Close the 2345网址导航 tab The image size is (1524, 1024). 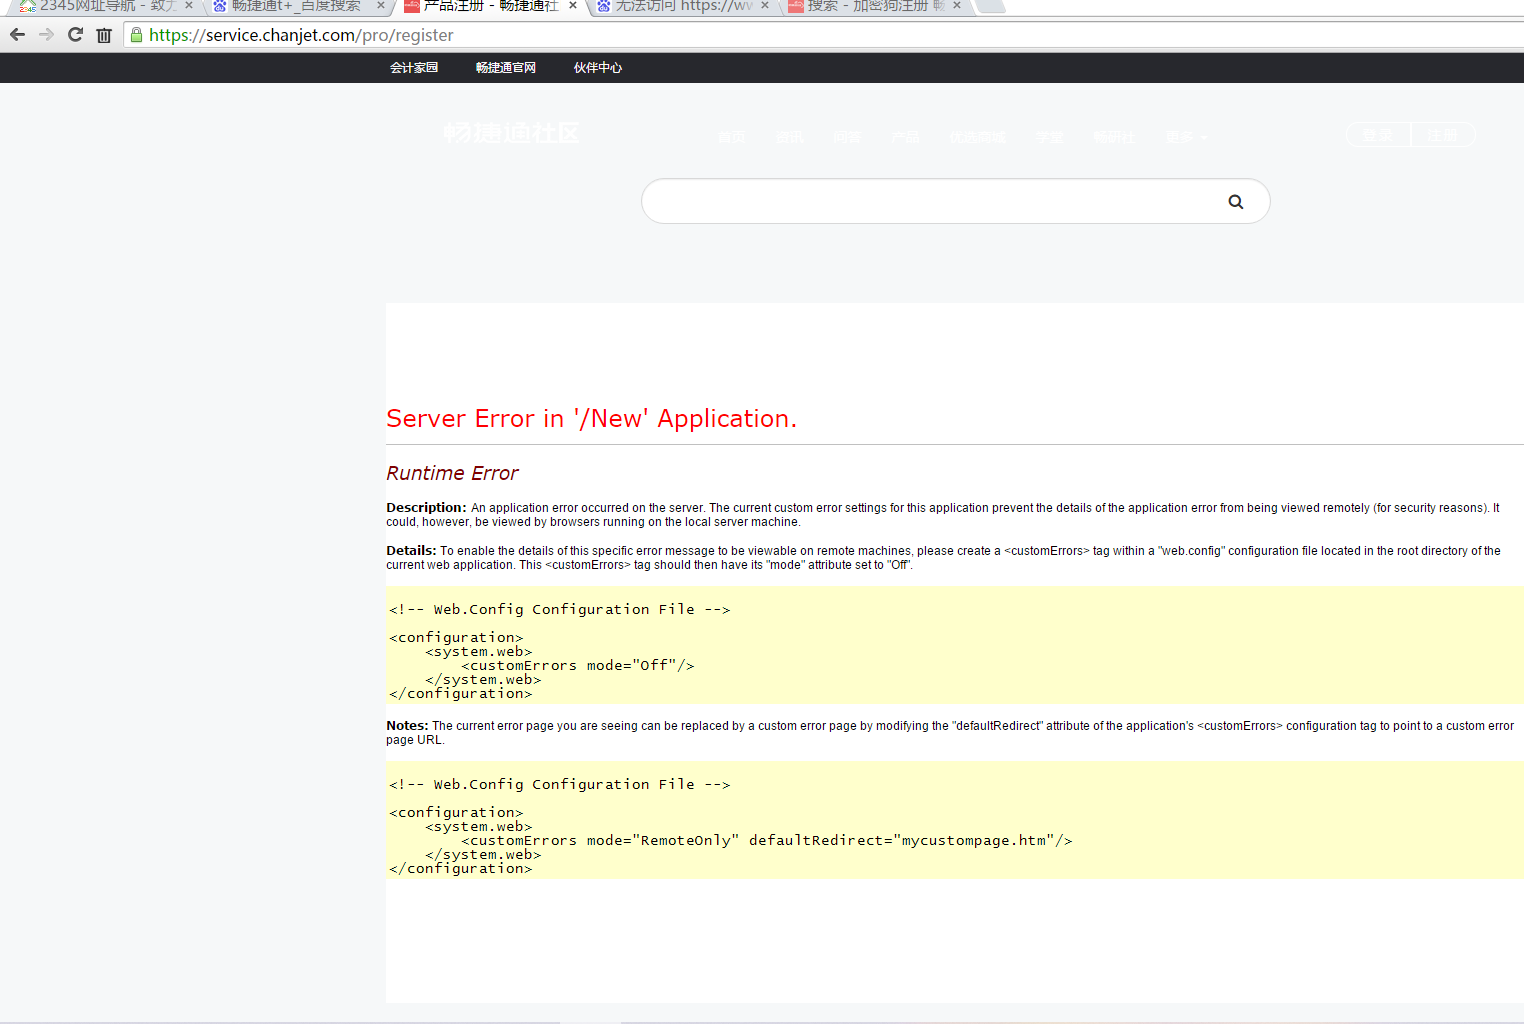189,6
